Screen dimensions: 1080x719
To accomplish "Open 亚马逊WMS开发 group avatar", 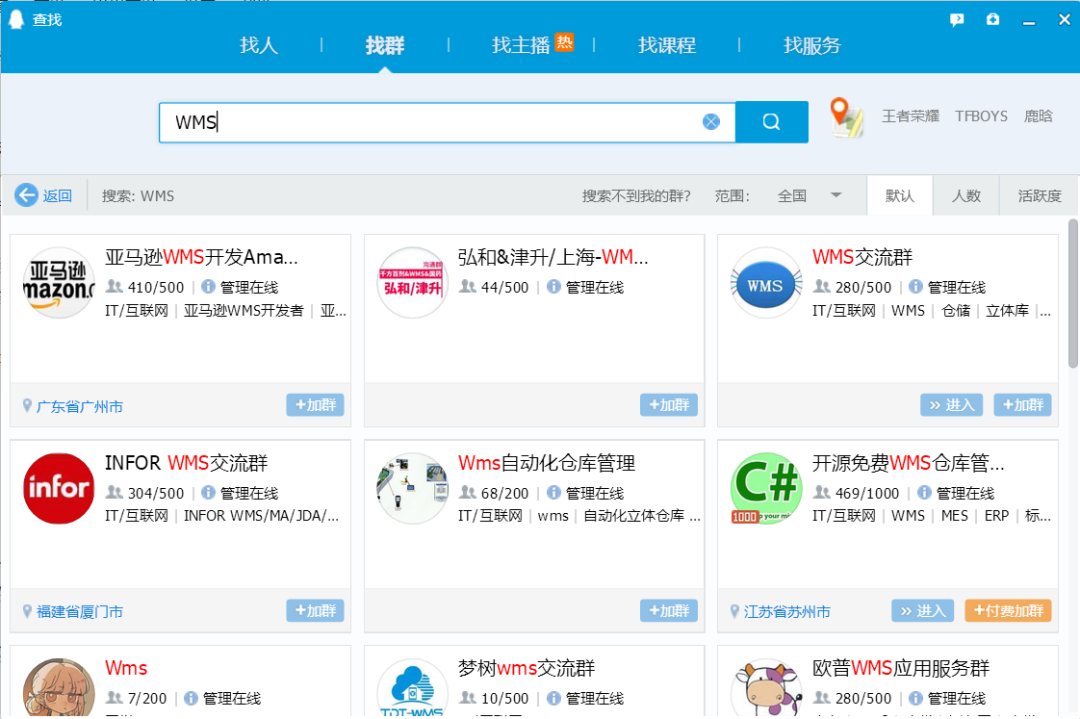I will tap(59, 282).
